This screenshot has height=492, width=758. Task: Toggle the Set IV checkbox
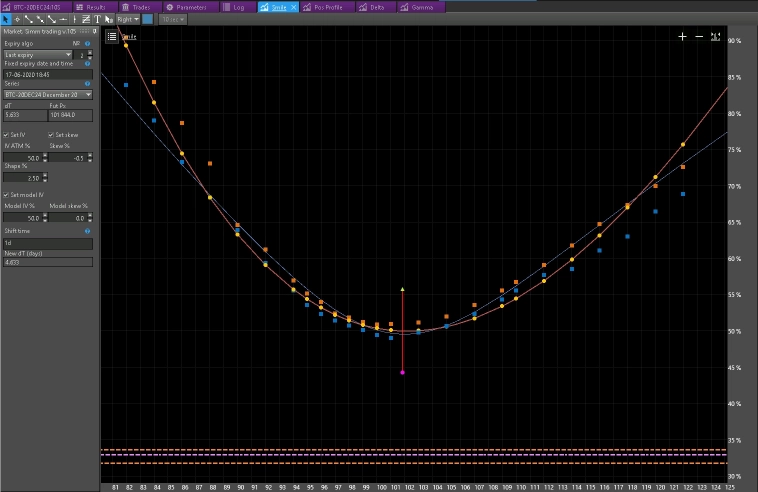pyautogui.click(x=7, y=135)
